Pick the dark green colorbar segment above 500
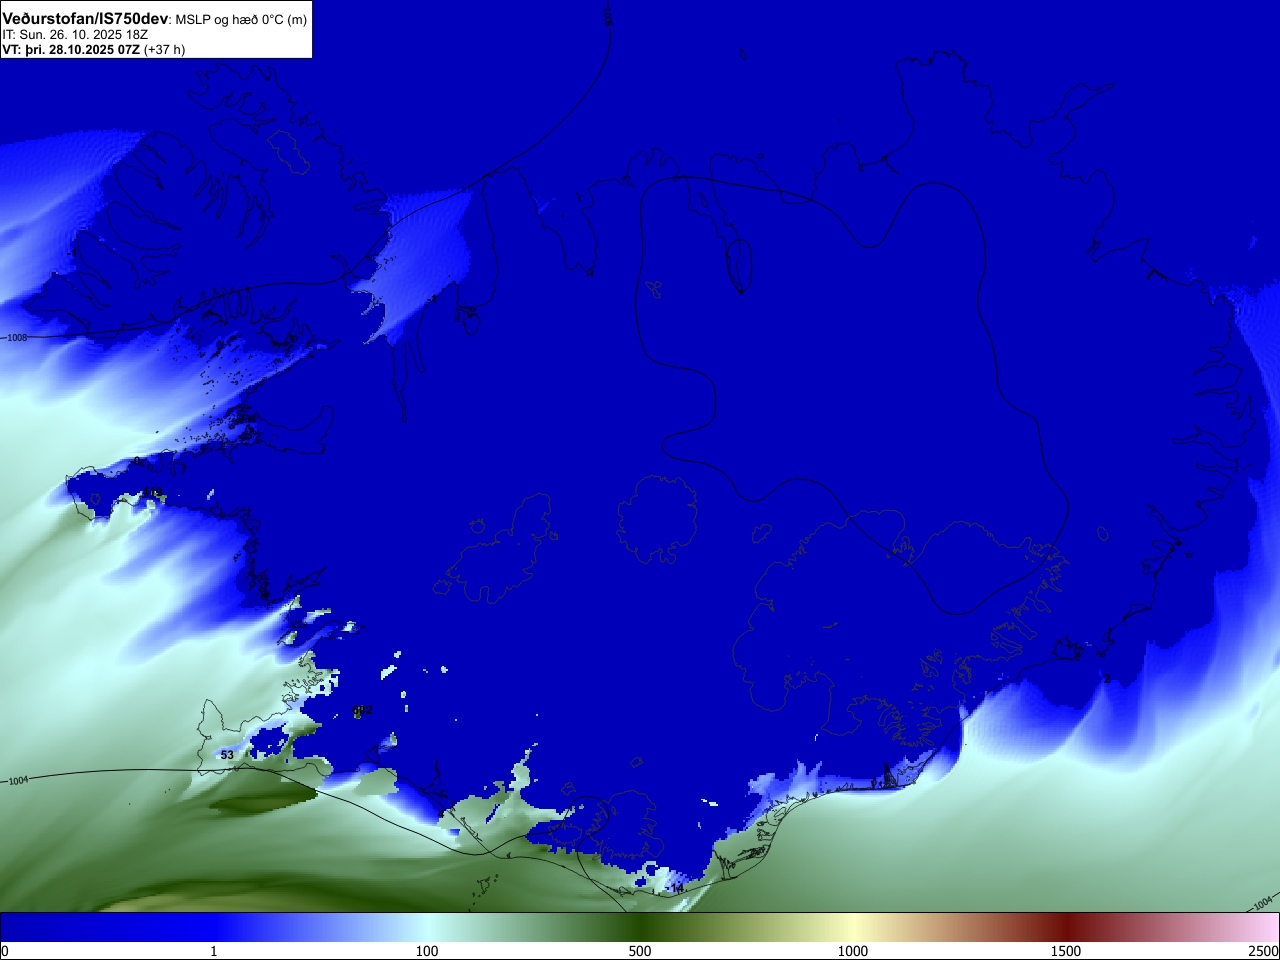This screenshot has width=1280, height=960. [x=640, y=927]
